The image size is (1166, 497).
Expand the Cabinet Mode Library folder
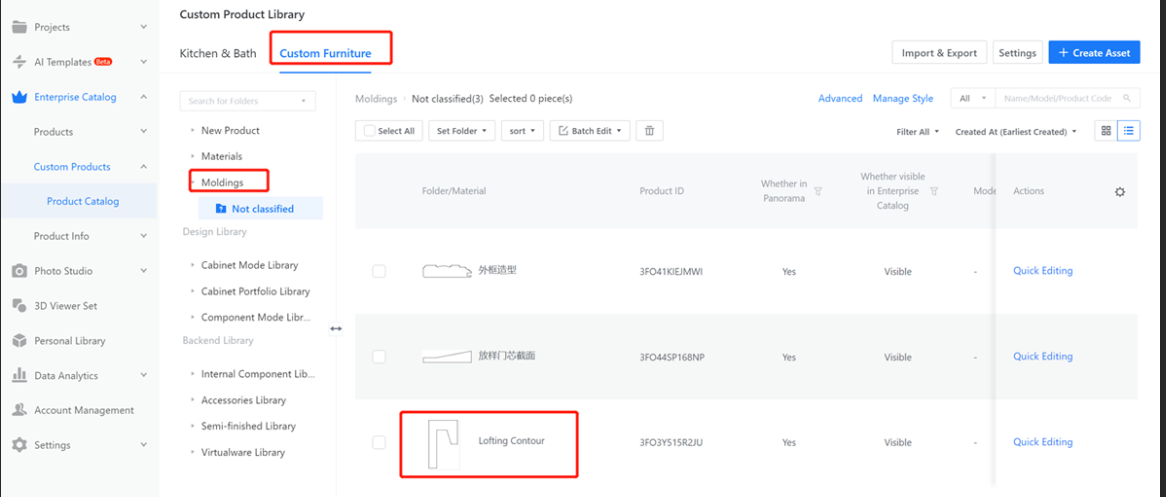coord(193,265)
